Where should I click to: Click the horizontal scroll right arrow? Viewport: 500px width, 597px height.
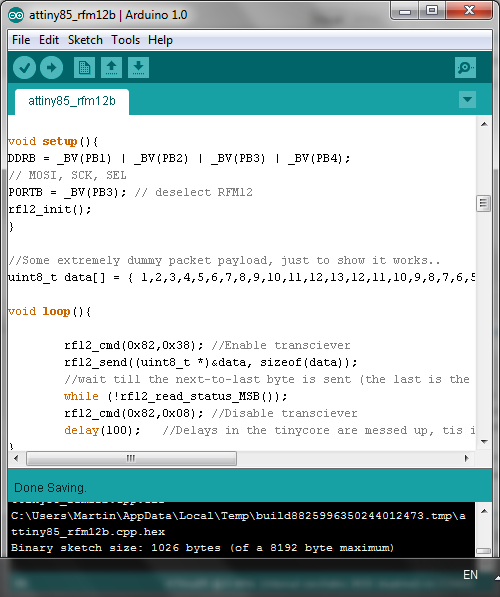pos(467,458)
